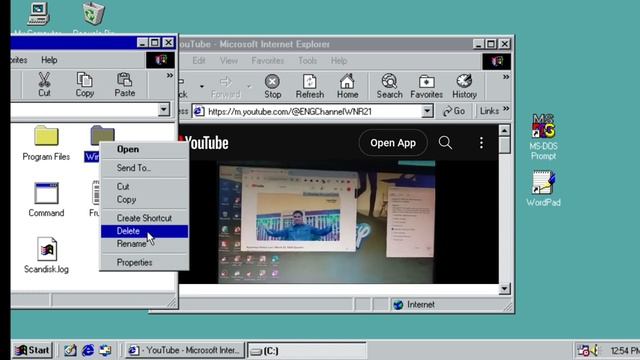Click the volume speaker tray icon
Screen dimensions: 640x360
tap(594, 350)
